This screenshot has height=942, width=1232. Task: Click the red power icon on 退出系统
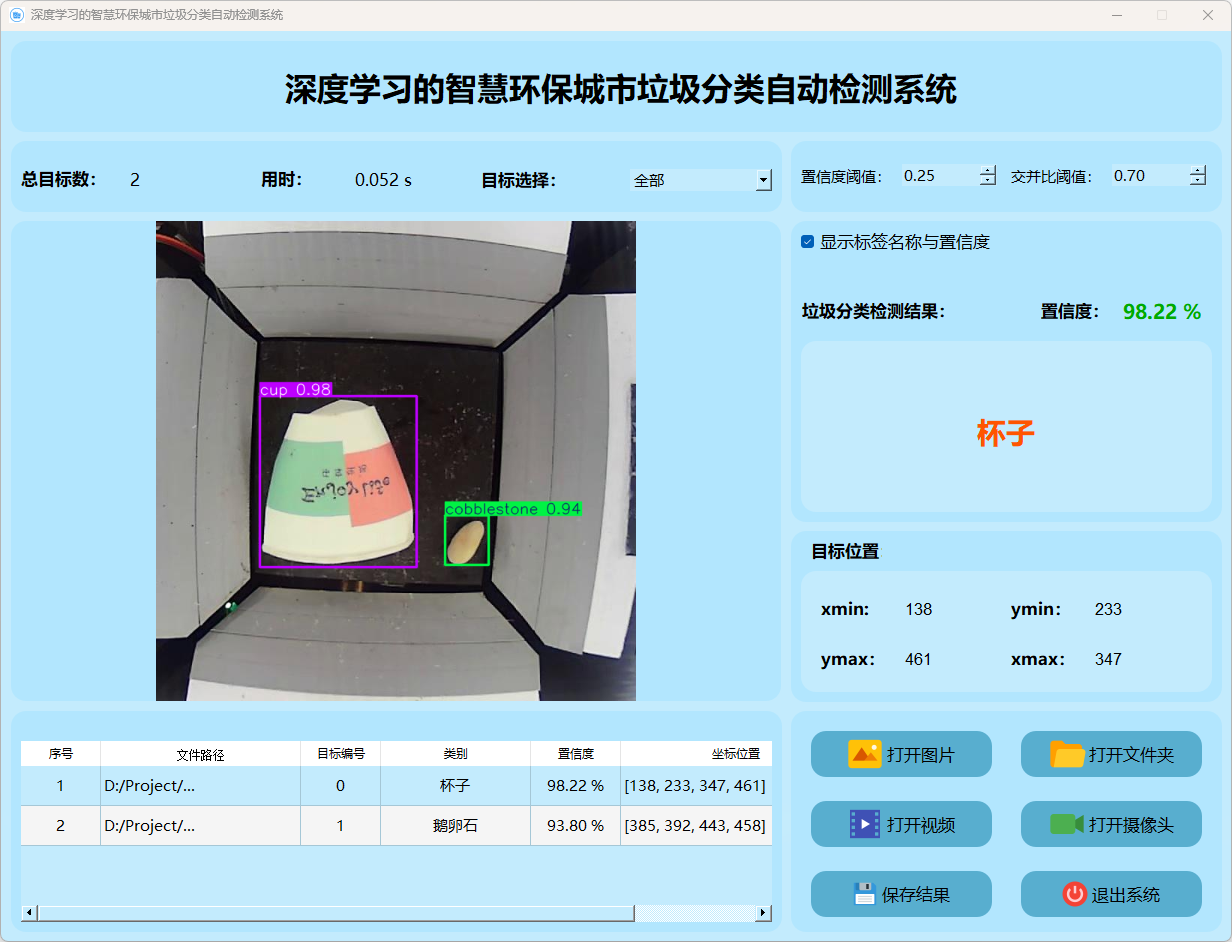coord(1075,894)
